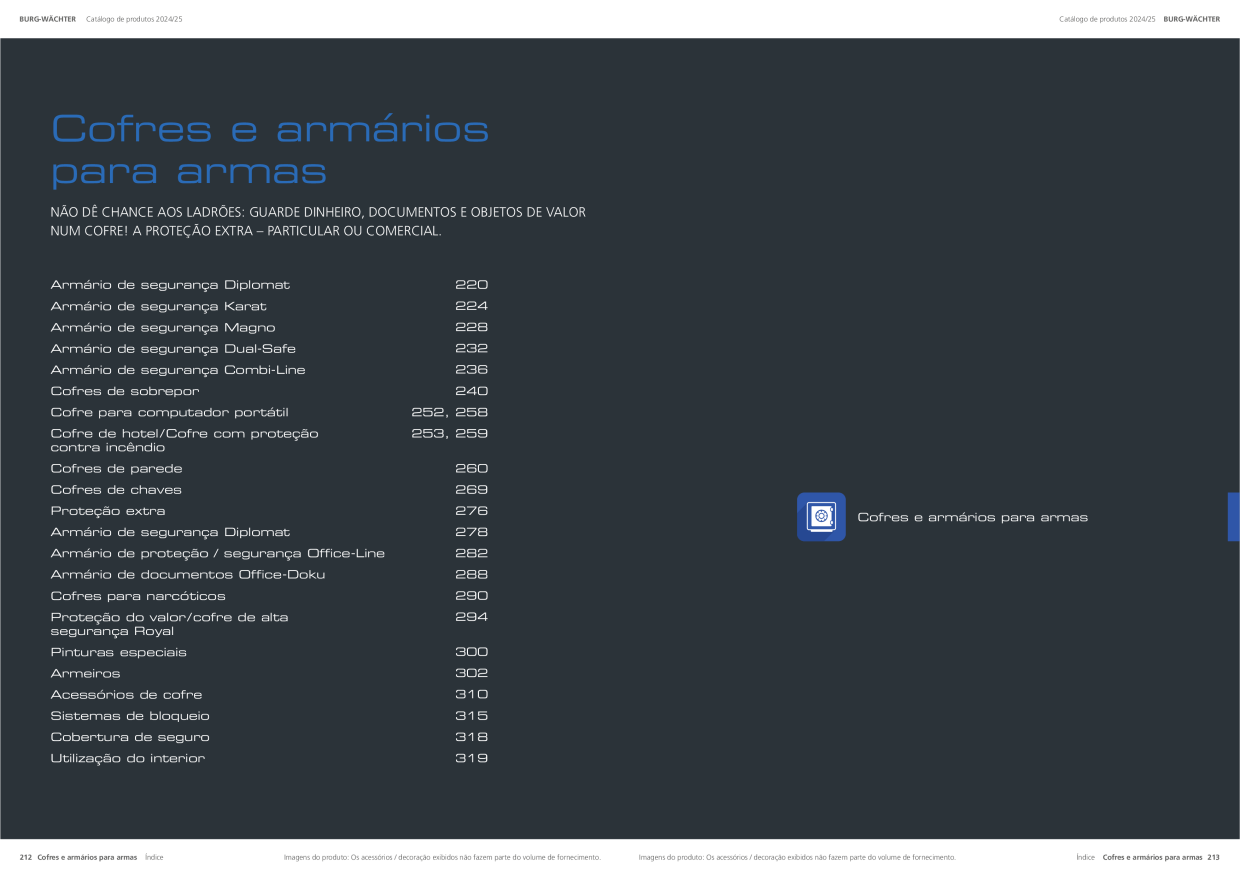
Task: Click page number 282
Action: pos(471,553)
